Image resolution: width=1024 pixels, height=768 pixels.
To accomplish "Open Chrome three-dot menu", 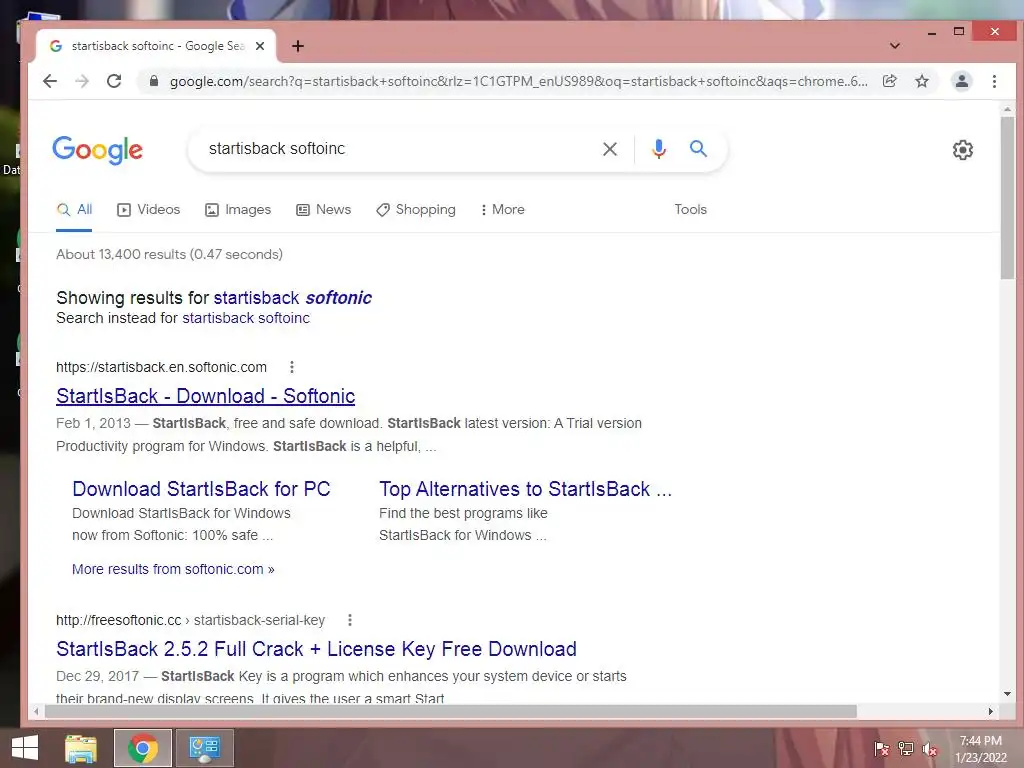I will [994, 81].
